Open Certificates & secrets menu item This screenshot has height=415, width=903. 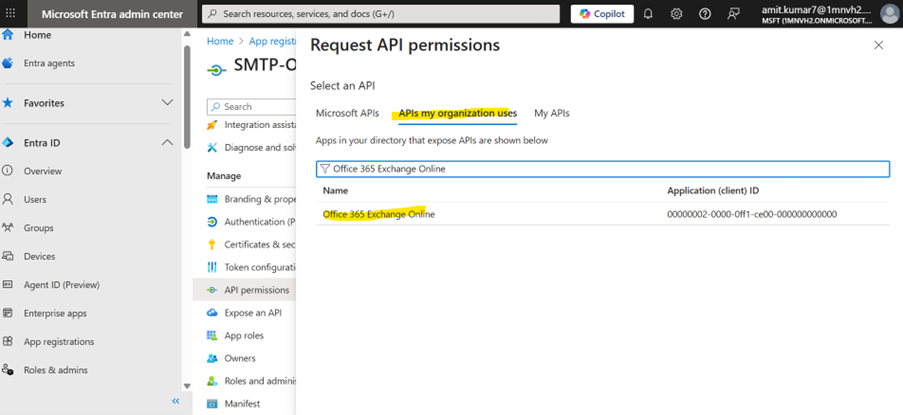pyautogui.click(x=260, y=245)
